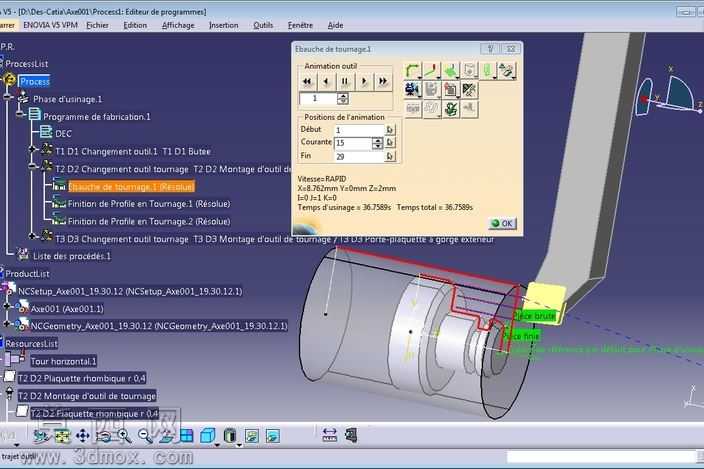
Task: Click the green downward arrow tool display icon
Action: click(450, 70)
